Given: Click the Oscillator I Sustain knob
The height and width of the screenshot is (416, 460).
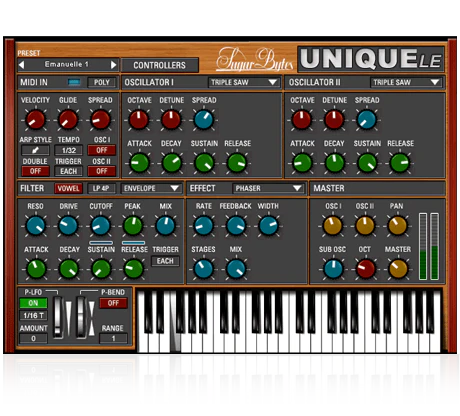Looking at the screenshot, I should pos(204,163).
